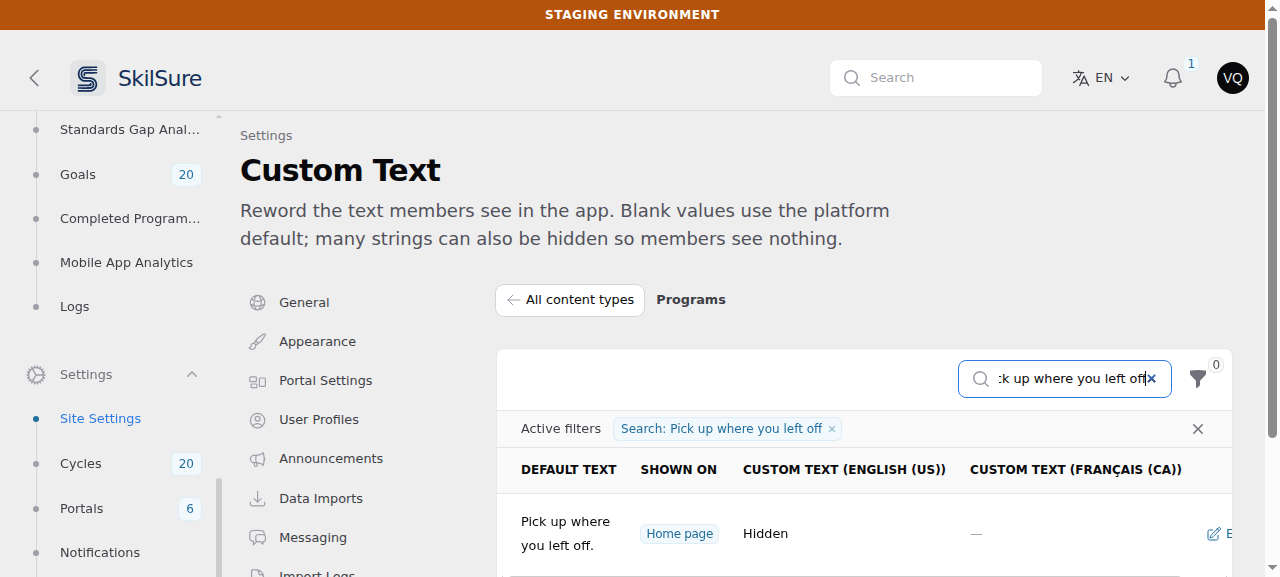Click the sidebar scrollbar thumb
Viewport: 1280px width, 577px height.
click(x=219, y=526)
